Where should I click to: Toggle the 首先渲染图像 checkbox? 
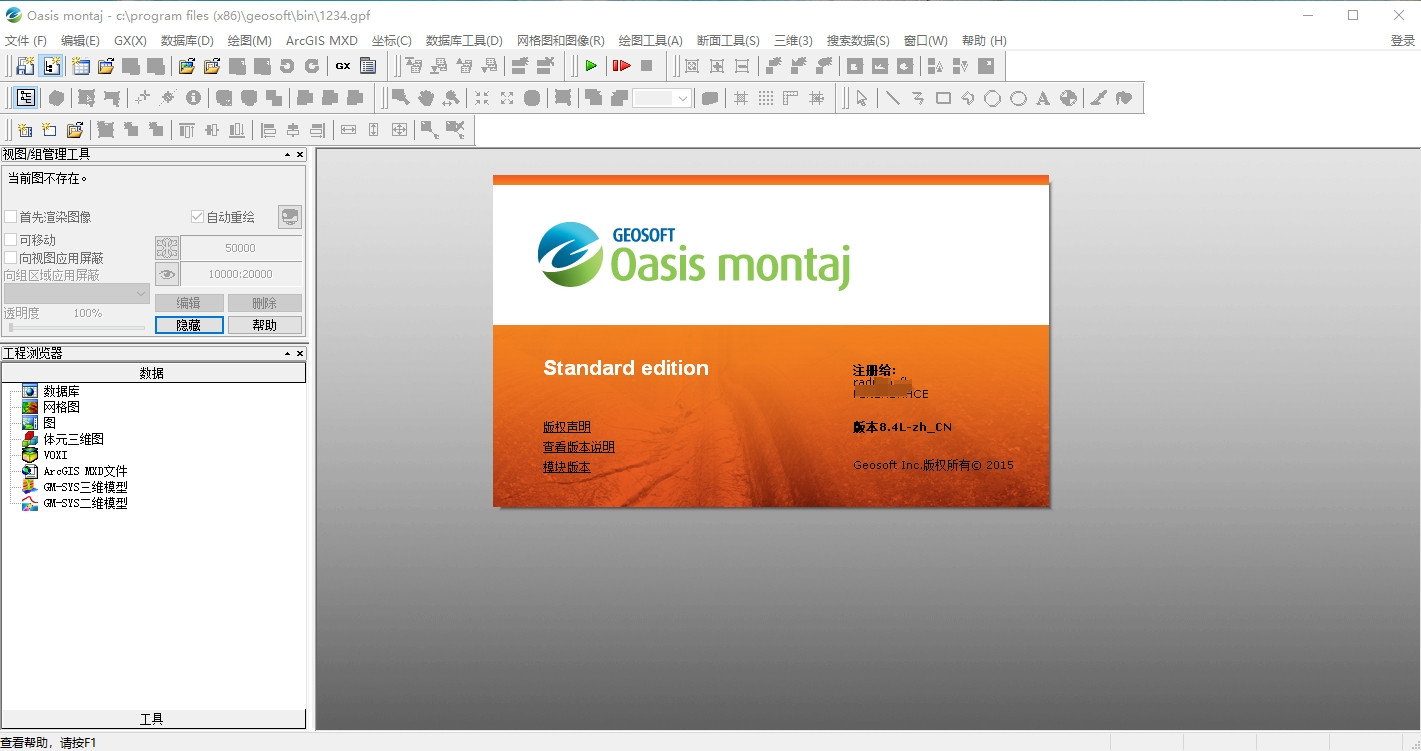[x=11, y=217]
